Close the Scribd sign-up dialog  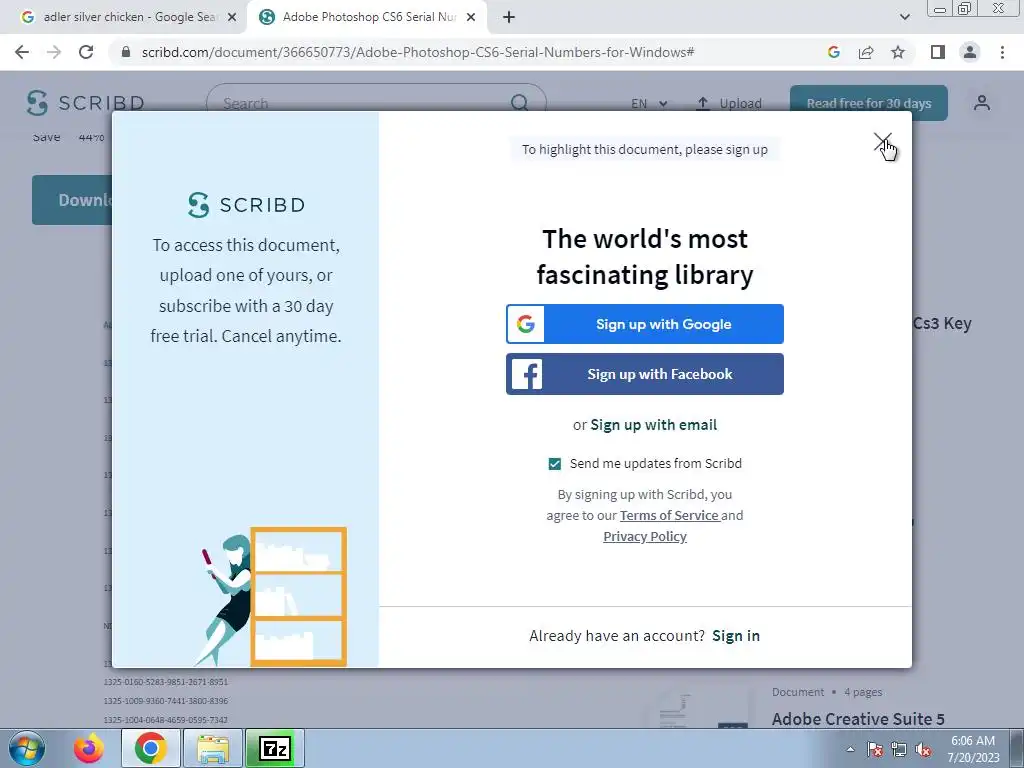[x=882, y=142]
